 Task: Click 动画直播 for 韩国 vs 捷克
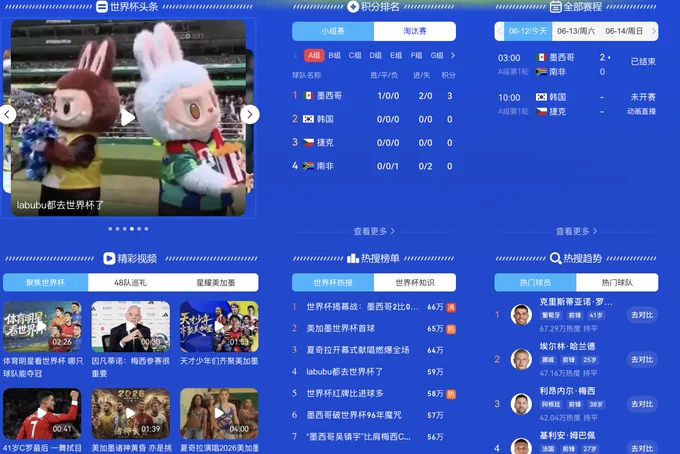click(641, 112)
